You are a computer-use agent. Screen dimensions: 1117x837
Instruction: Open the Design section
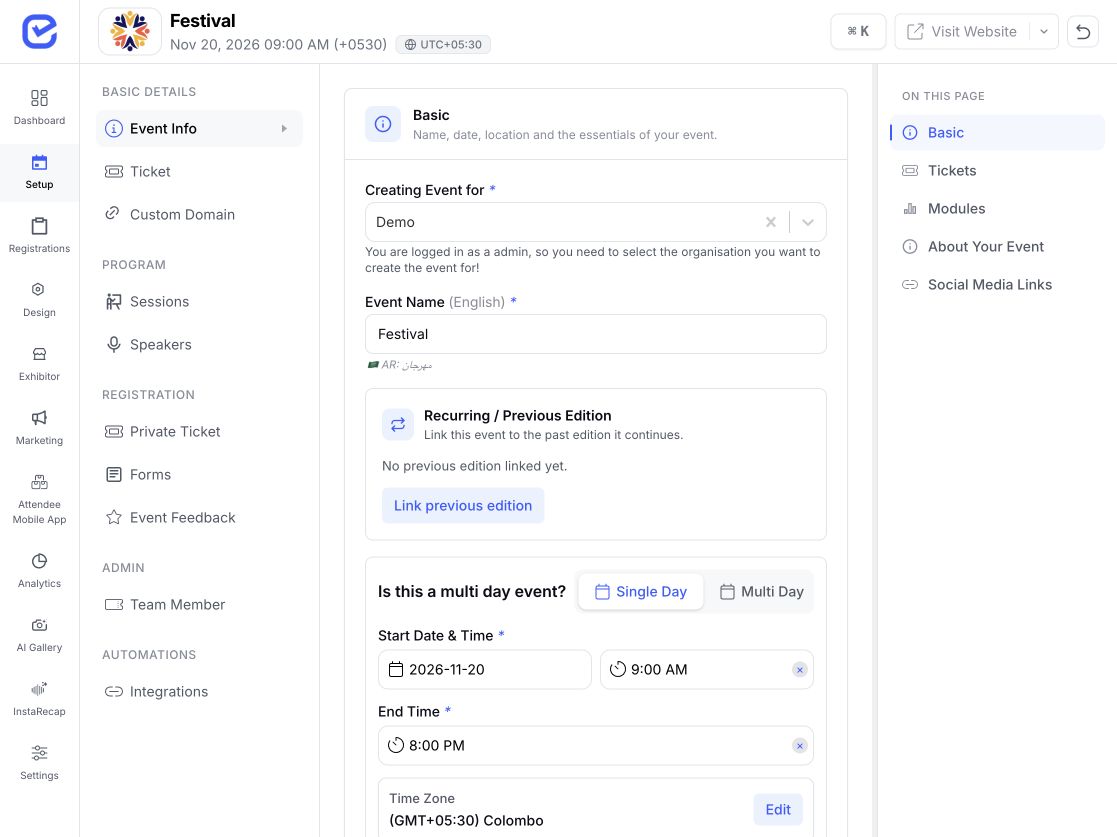(39, 300)
